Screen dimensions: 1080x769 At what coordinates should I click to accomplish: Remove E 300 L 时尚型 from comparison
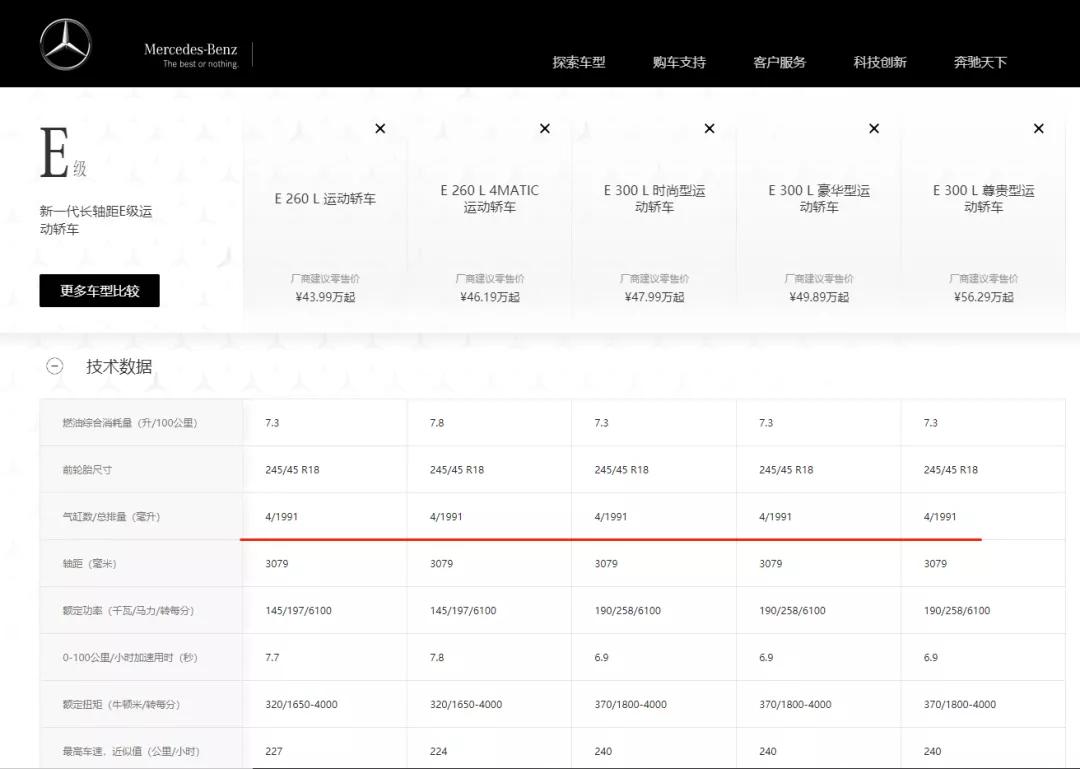point(709,129)
